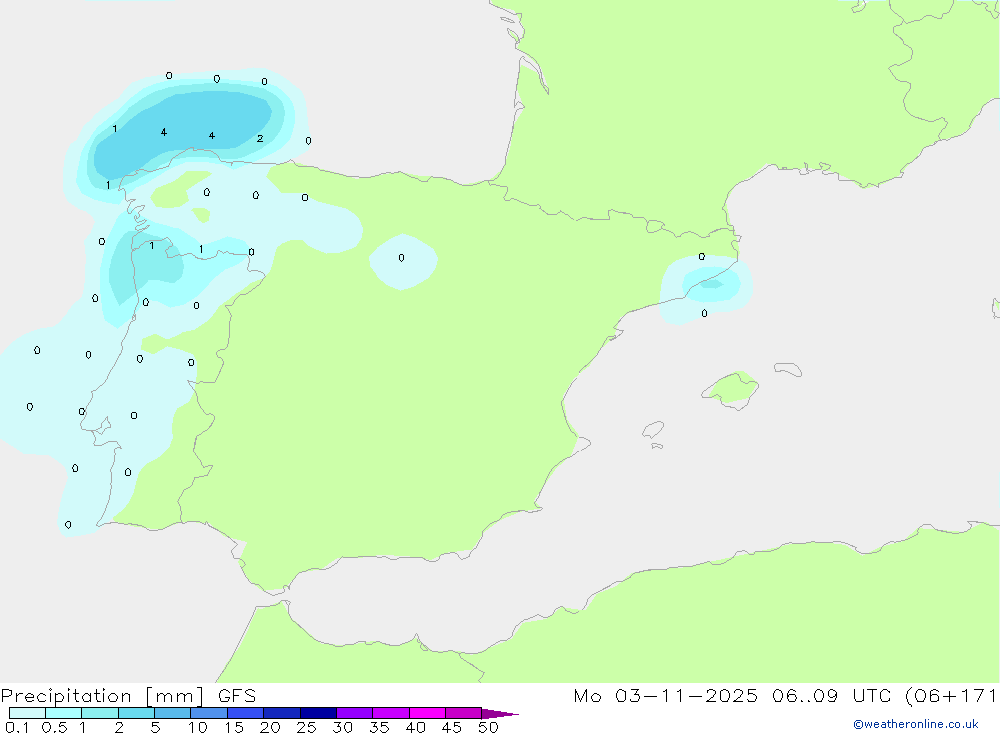
Task: Click the purple arrow above 50 mm
Action: point(499,713)
